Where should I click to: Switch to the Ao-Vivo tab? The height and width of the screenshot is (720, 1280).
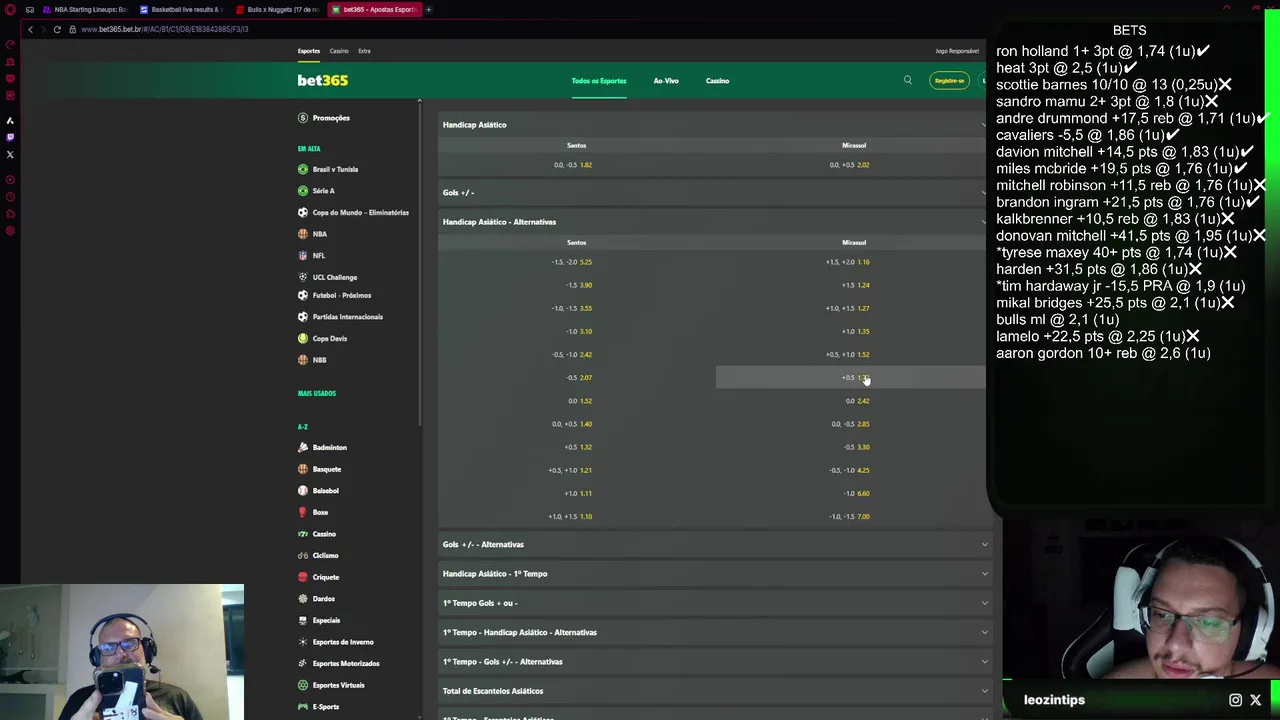coord(666,81)
